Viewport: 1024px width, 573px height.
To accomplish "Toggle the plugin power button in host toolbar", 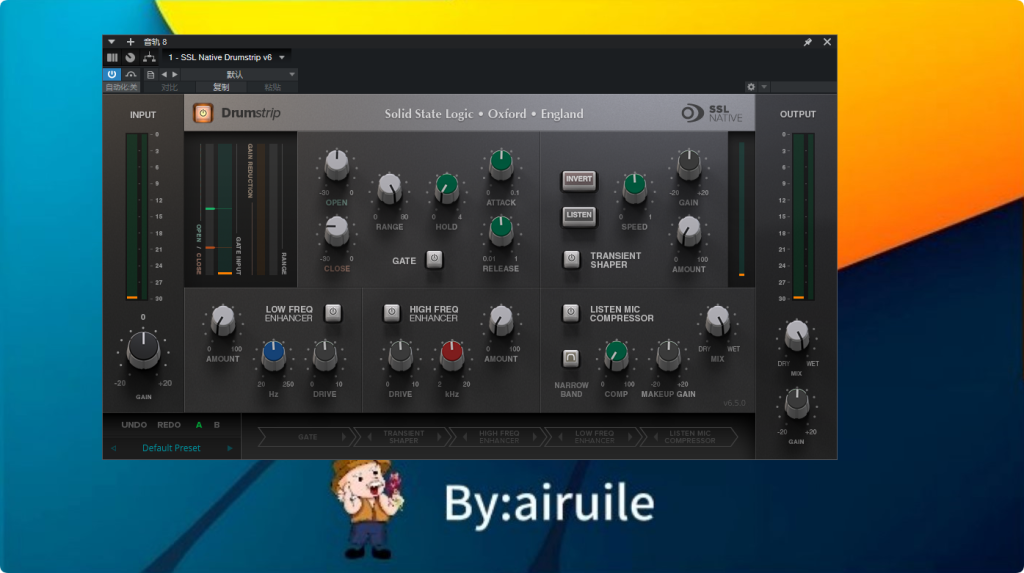I will [112, 74].
